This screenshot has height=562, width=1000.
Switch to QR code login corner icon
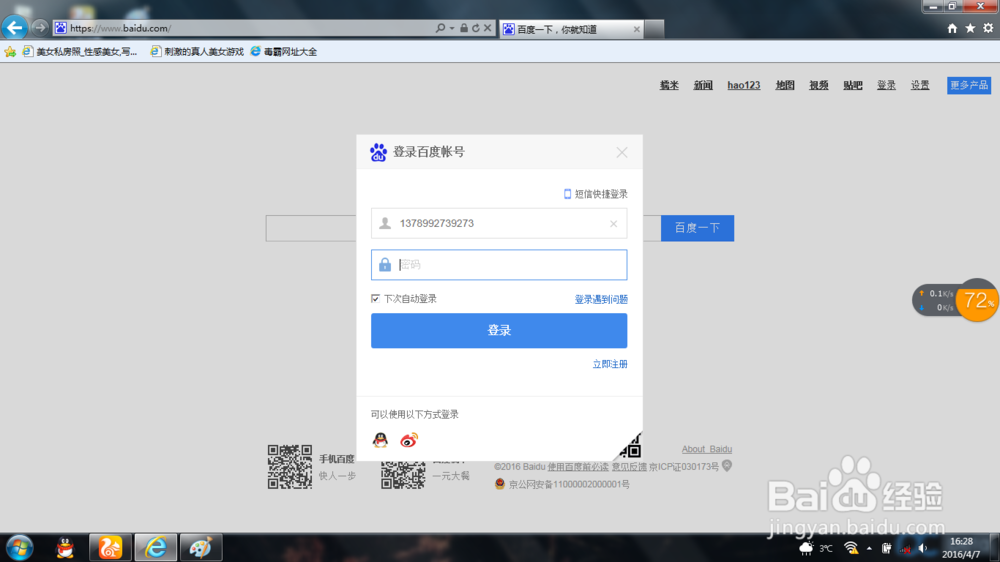click(x=629, y=447)
